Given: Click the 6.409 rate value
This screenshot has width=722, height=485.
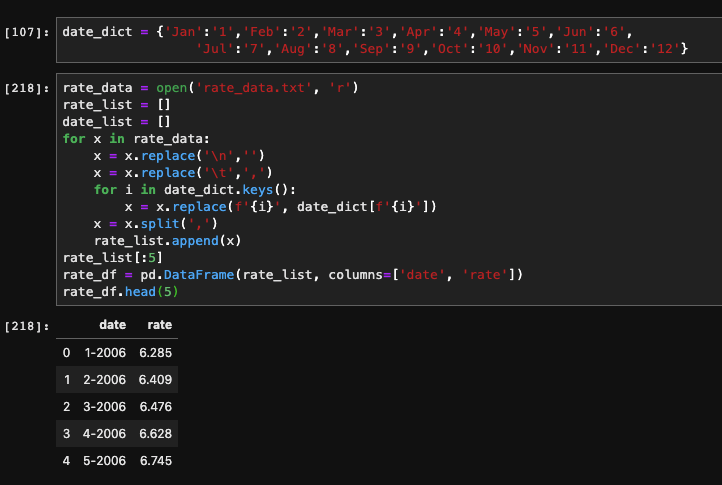Looking at the screenshot, I should tap(156, 380).
